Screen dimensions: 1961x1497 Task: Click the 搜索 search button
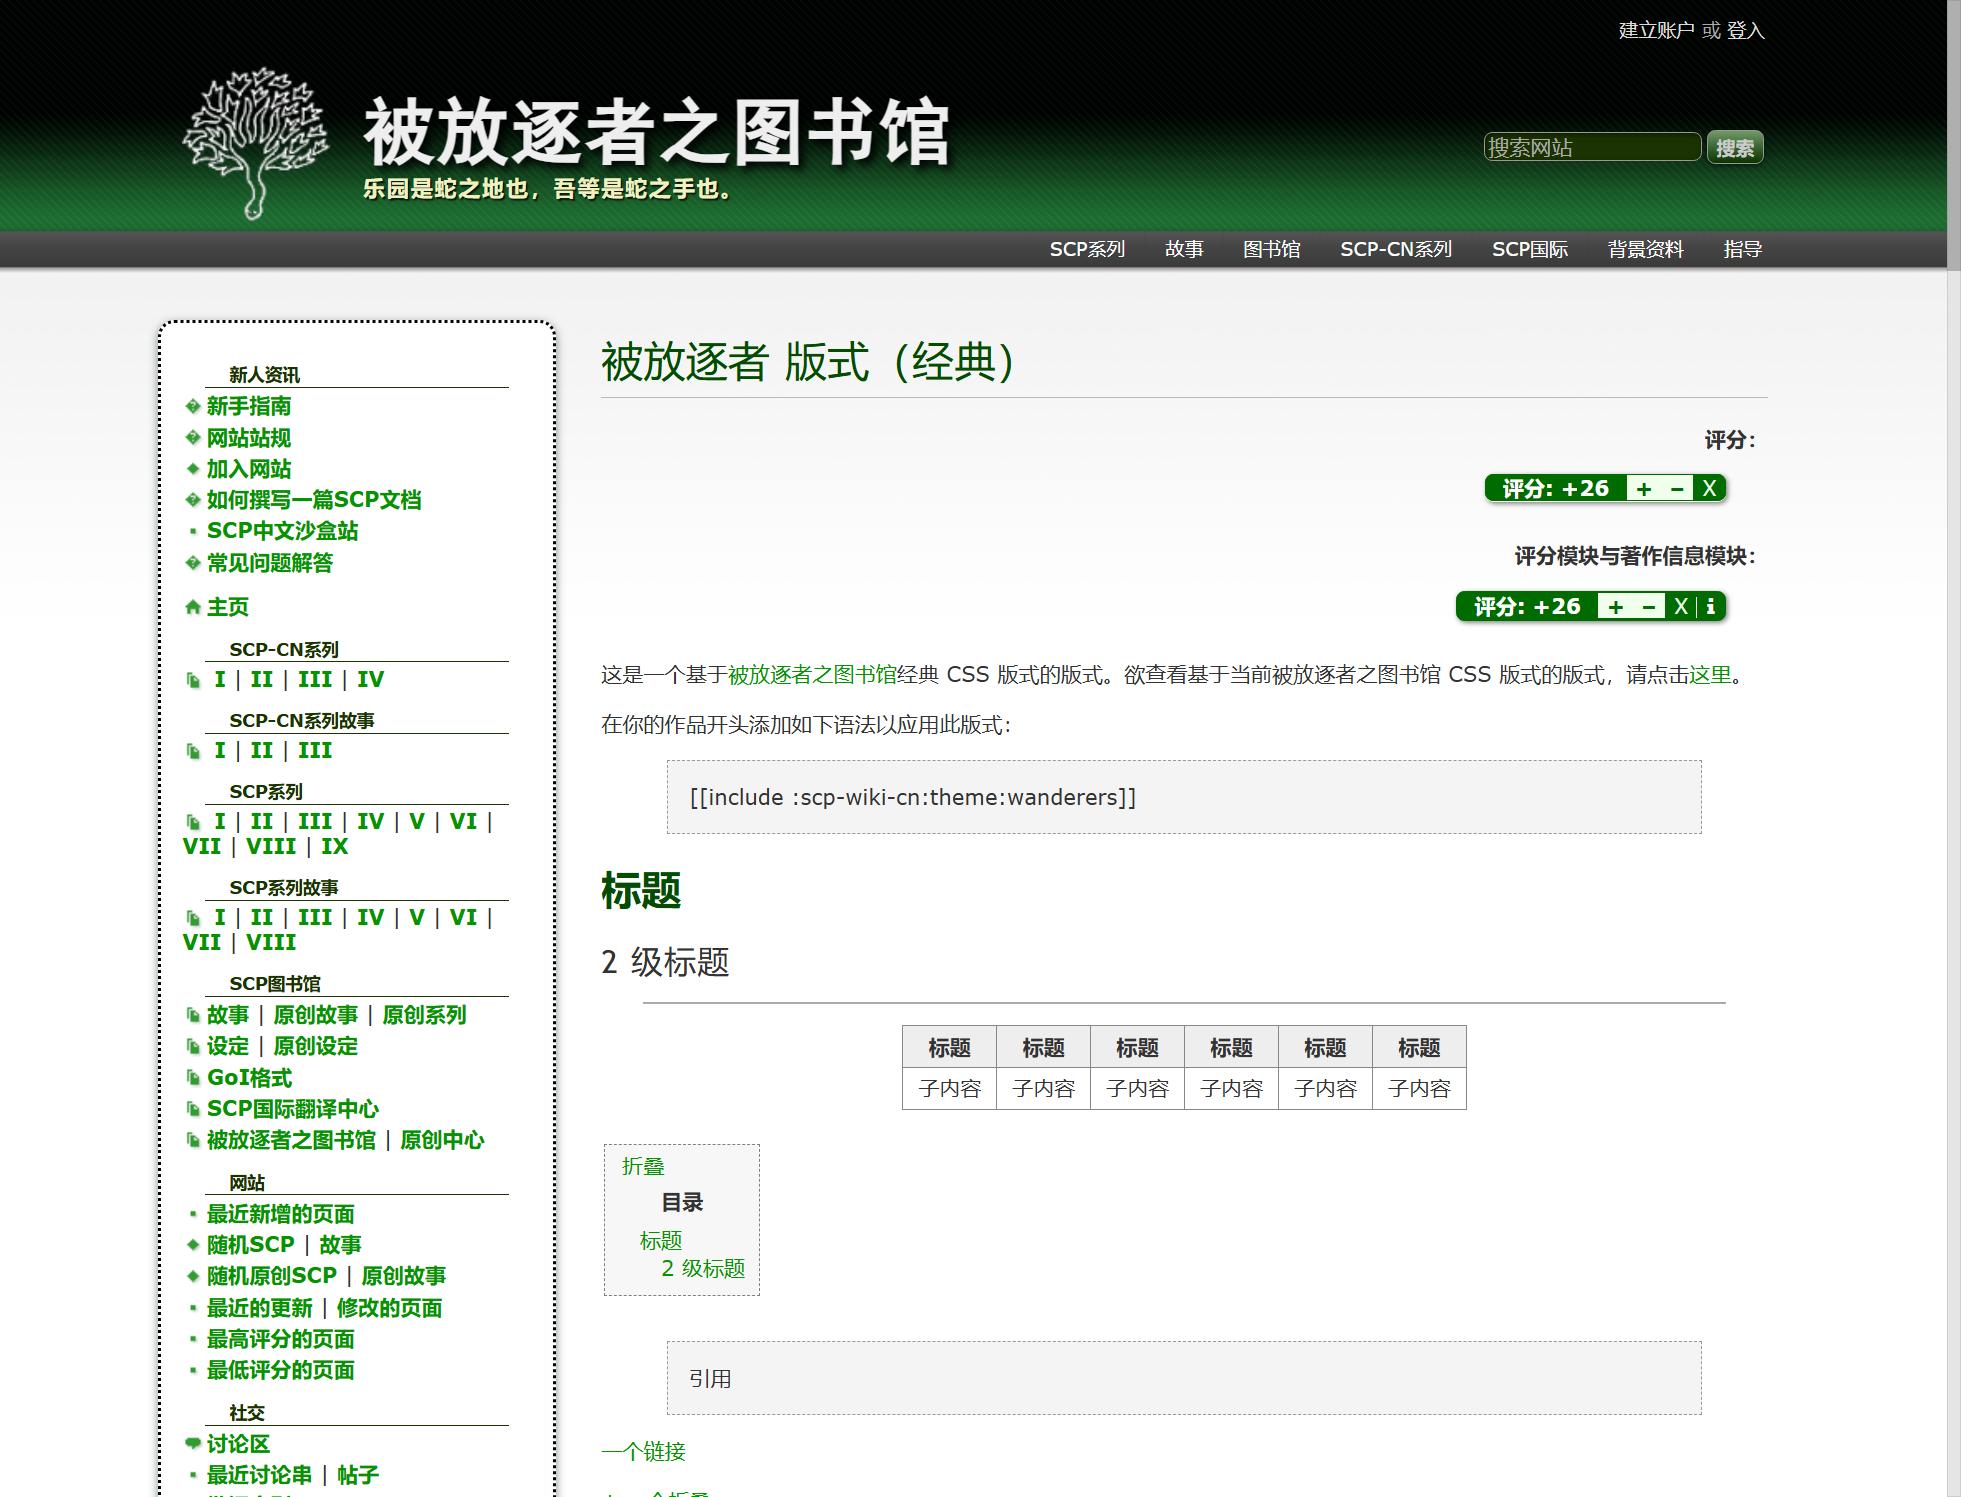point(1734,148)
